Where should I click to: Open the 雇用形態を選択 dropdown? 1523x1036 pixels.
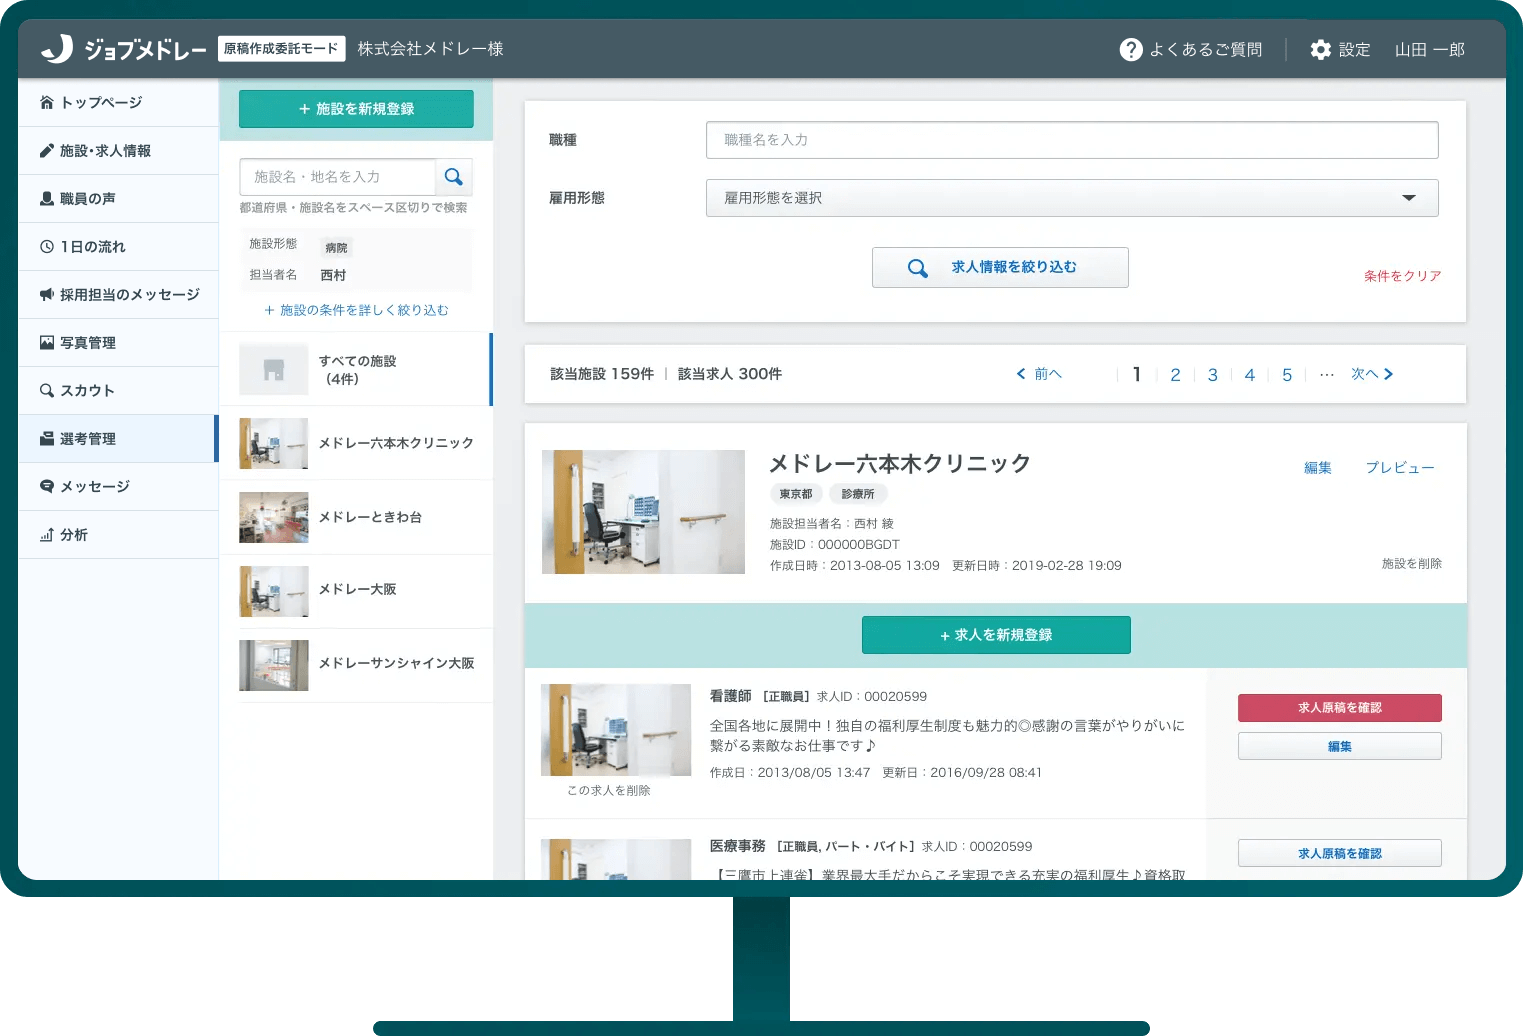pos(1071,198)
